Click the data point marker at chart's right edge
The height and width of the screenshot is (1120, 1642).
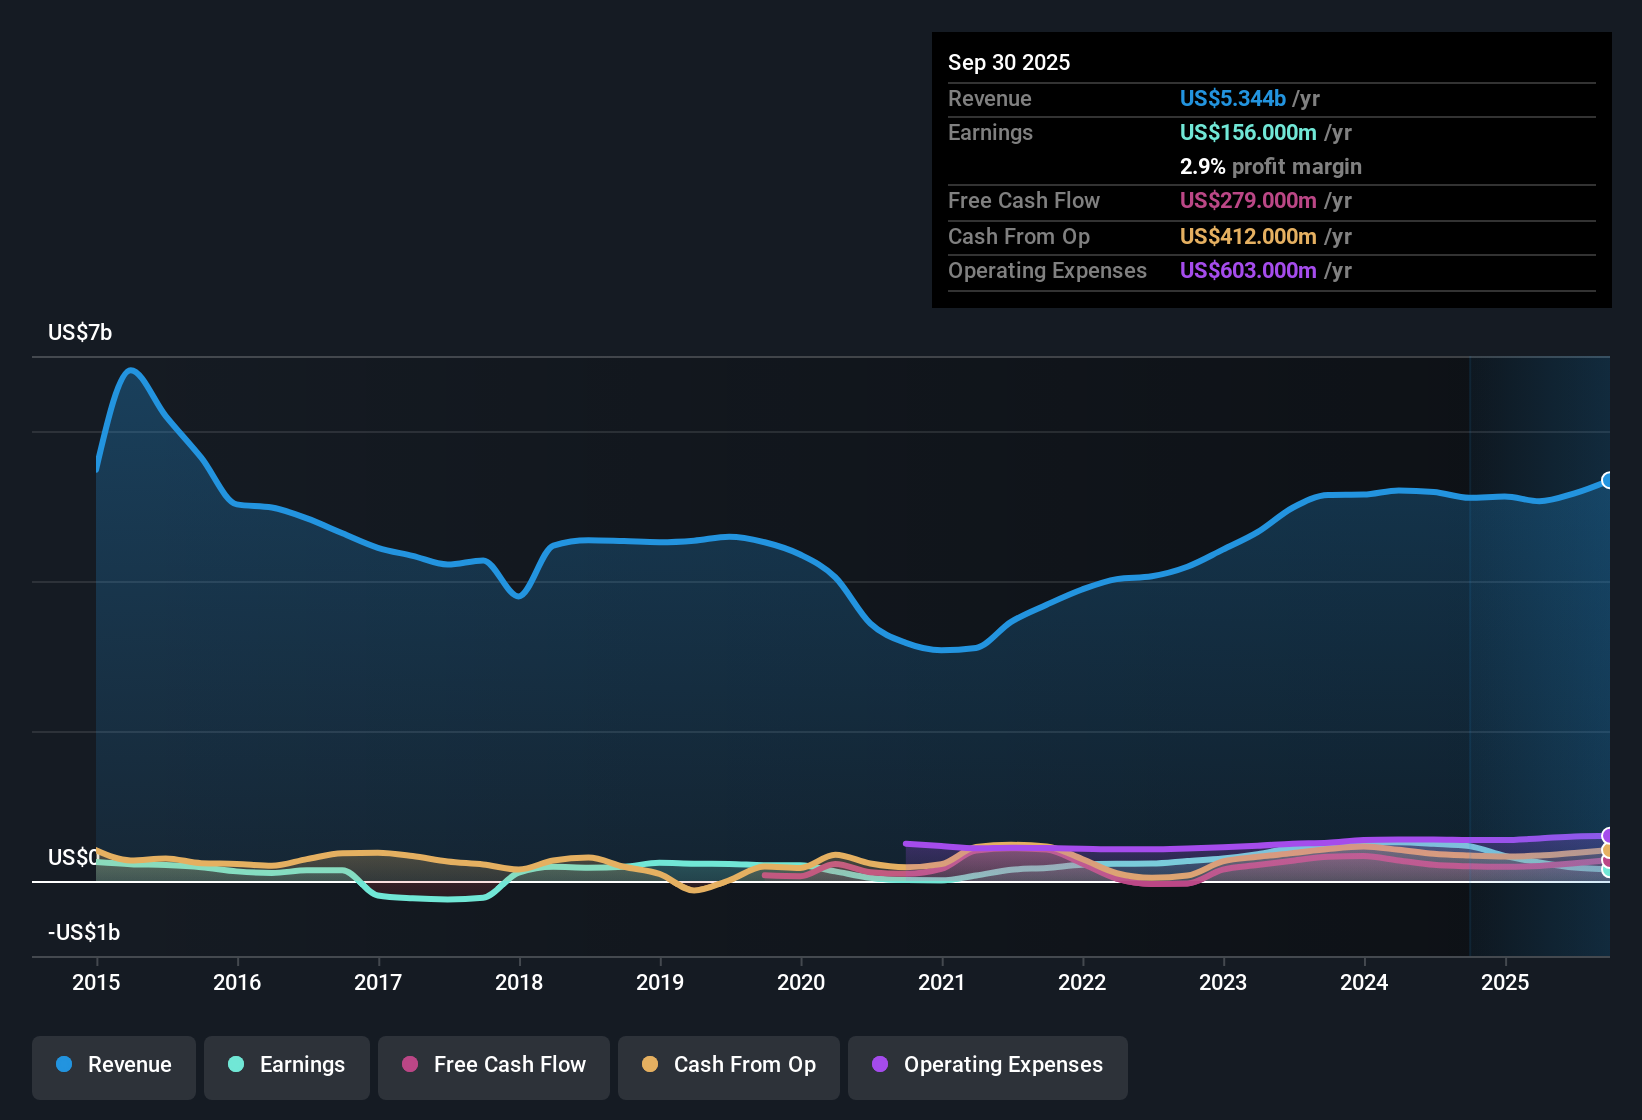tap(1607, 481)
